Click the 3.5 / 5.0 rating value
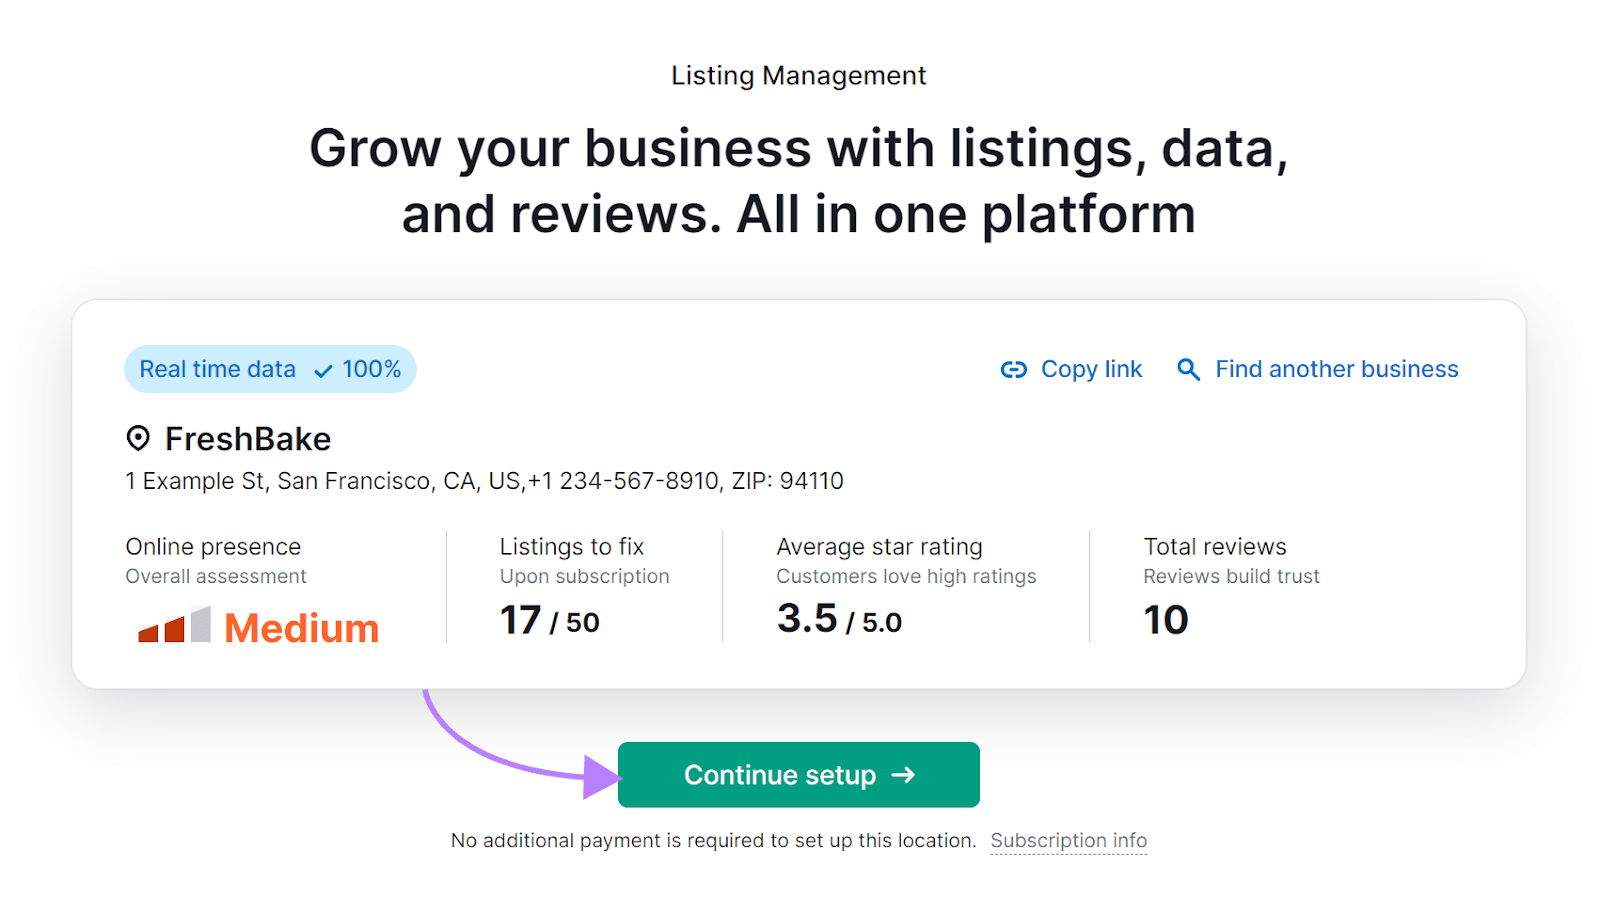 (839, 619)
